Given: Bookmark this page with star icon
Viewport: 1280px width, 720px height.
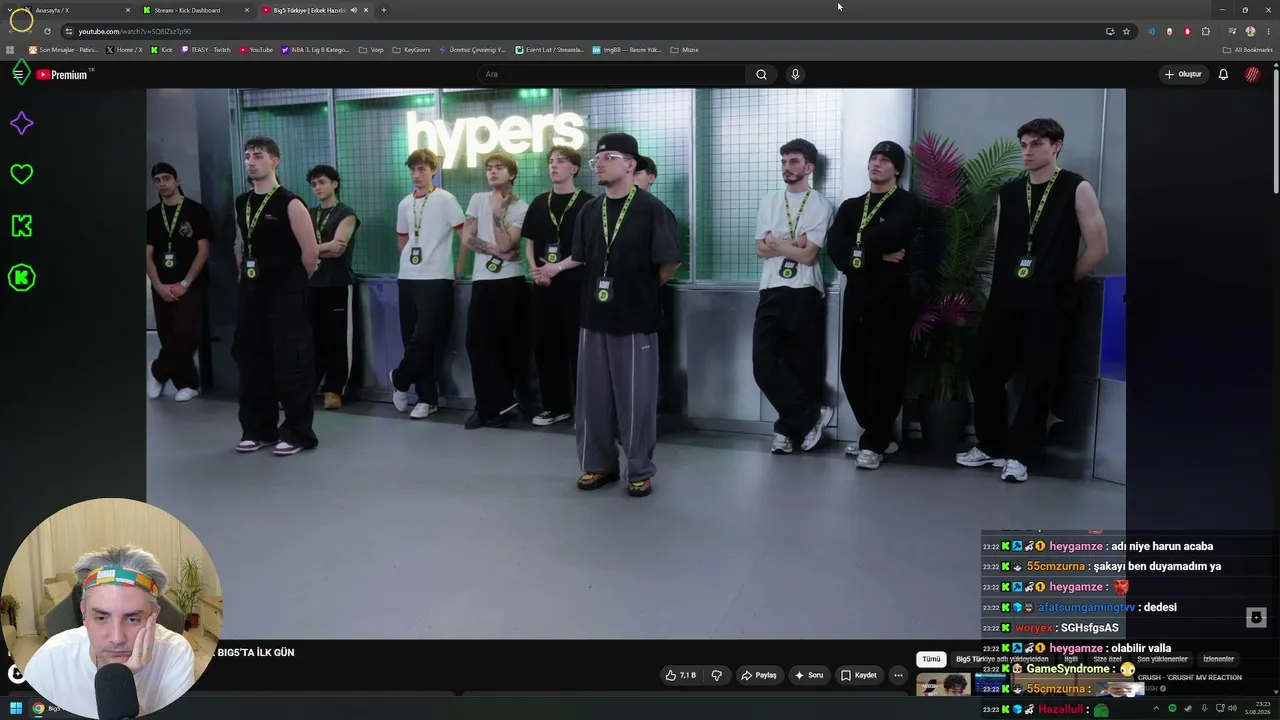Looking at the screenshot, I should (x=1126, y=31).
